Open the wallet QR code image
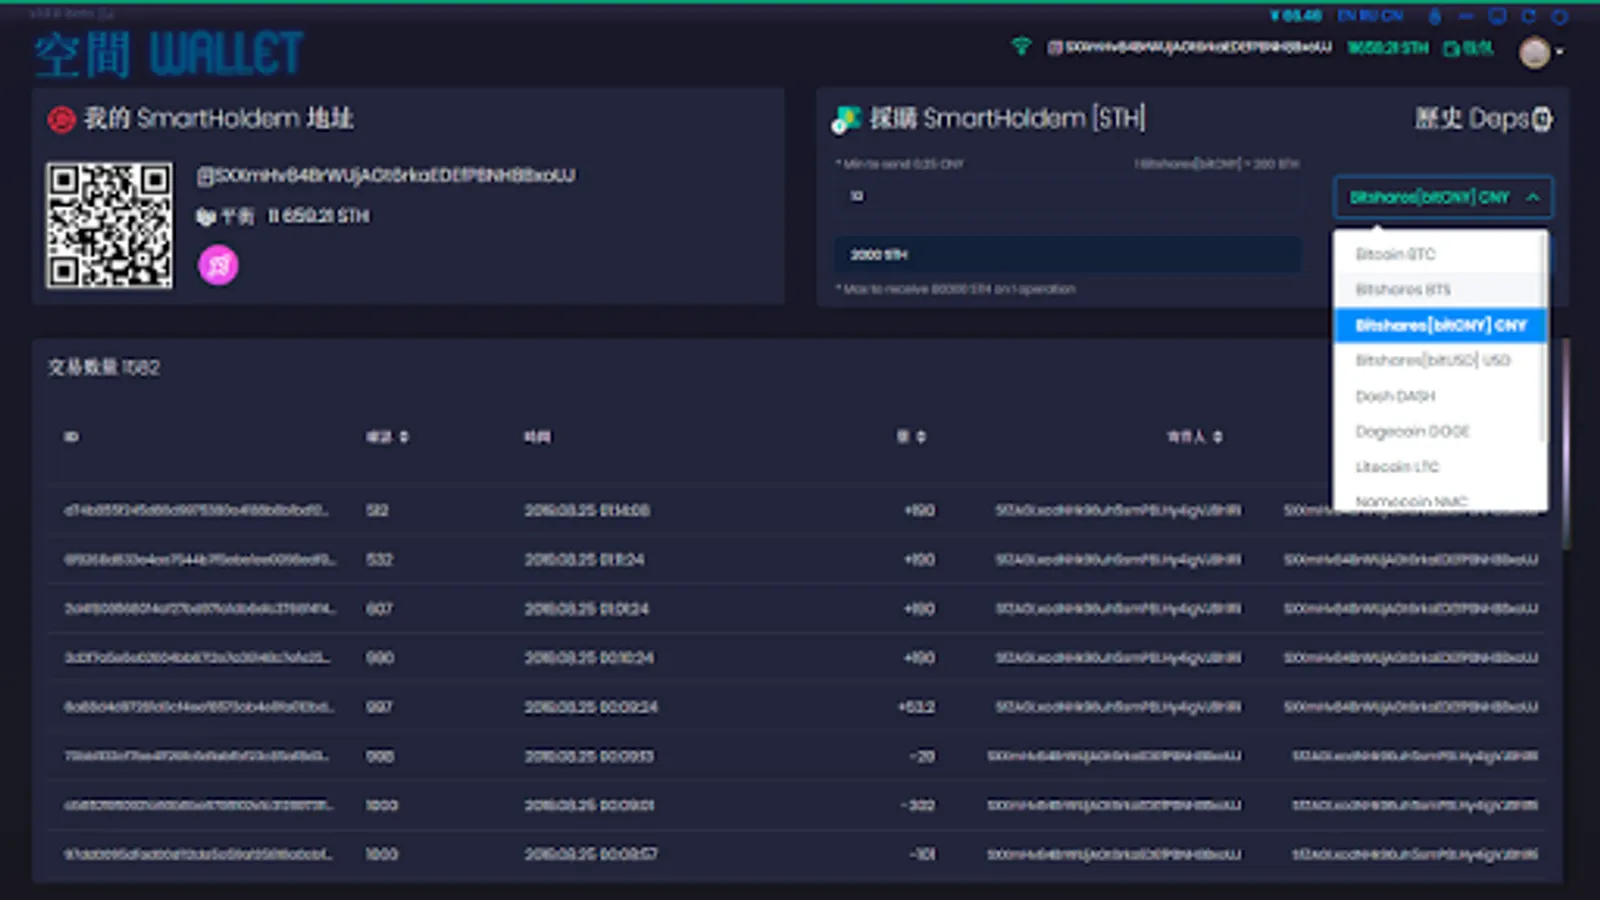The width and height of the screenshot is (1600, 900). 109,226
